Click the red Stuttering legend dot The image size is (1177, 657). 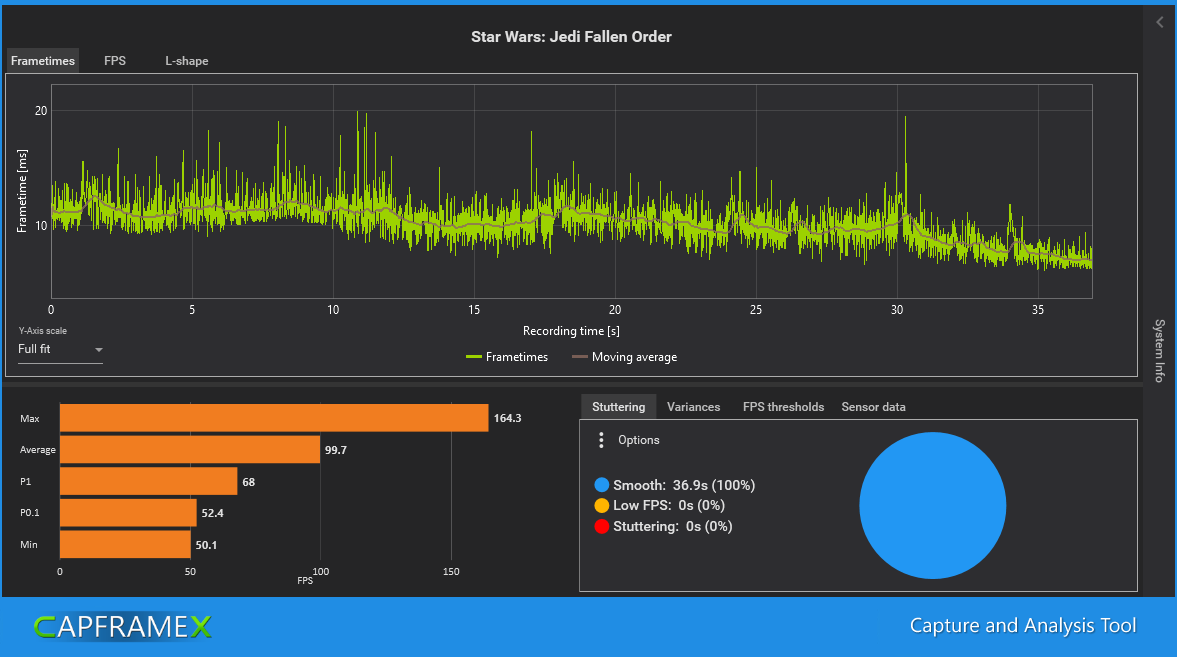pyautogui.click(x=601, y=526)
